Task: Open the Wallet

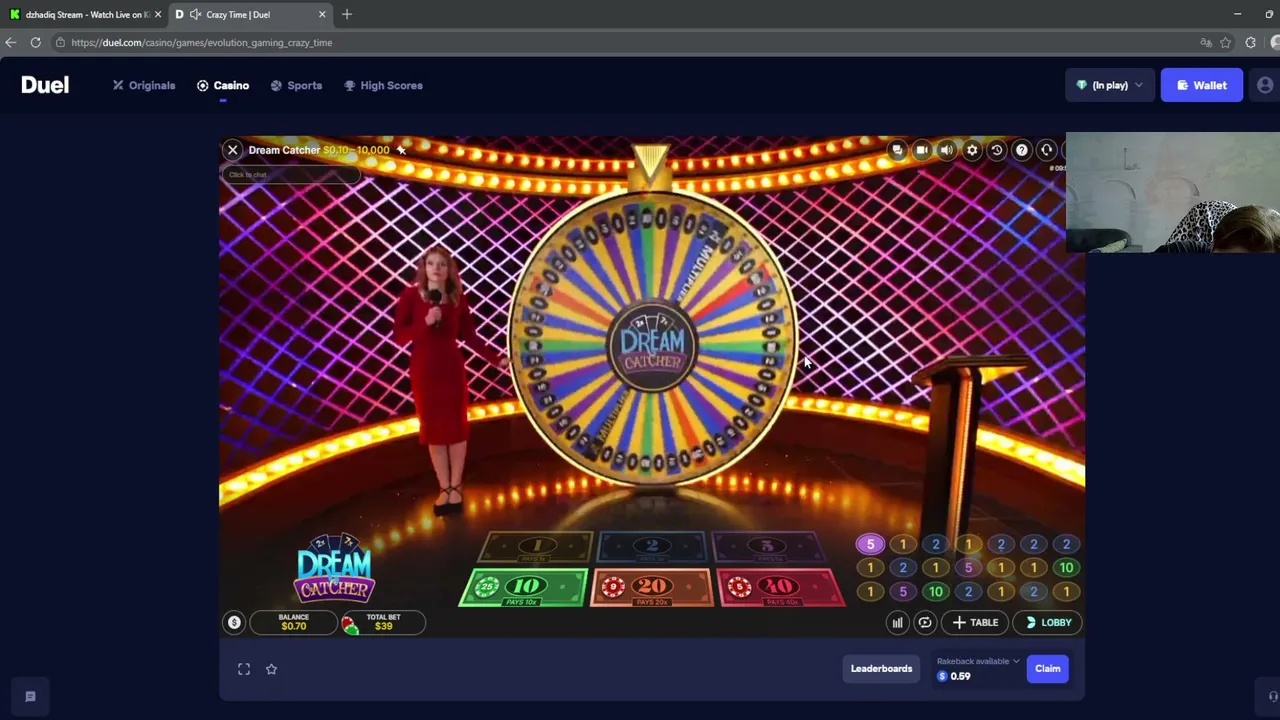Action: click(x=1201, y=86)
